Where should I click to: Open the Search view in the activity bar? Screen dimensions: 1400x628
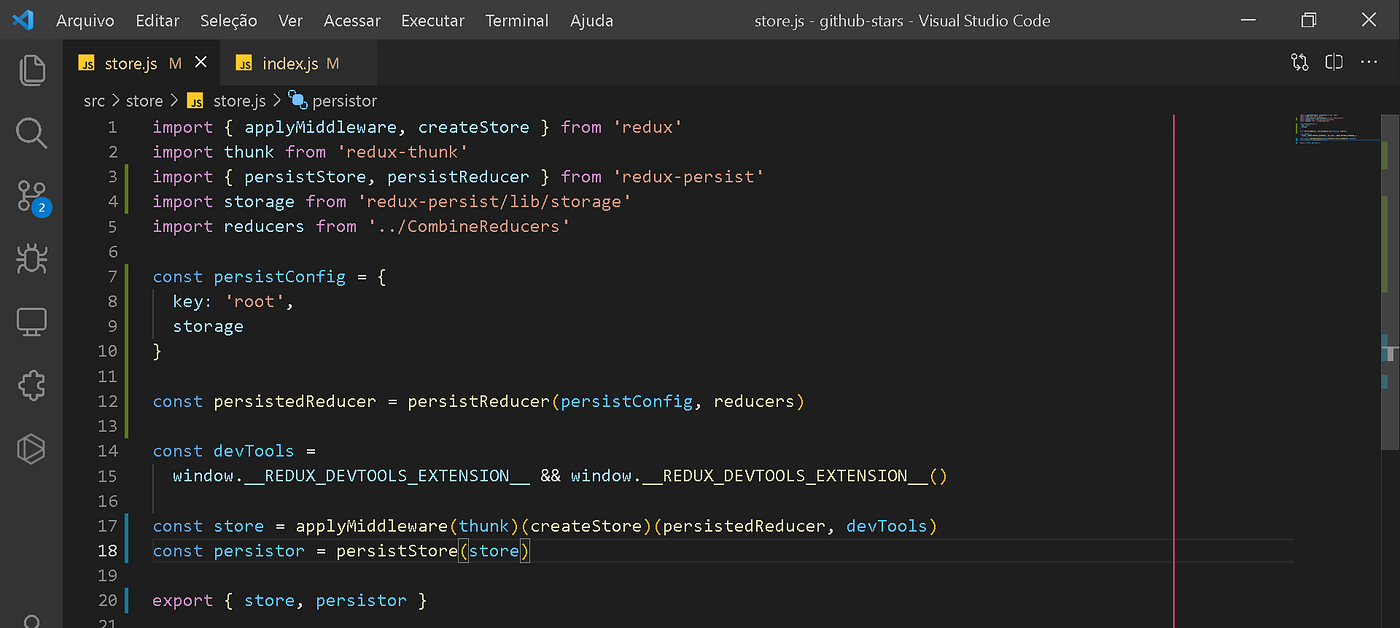32,133
